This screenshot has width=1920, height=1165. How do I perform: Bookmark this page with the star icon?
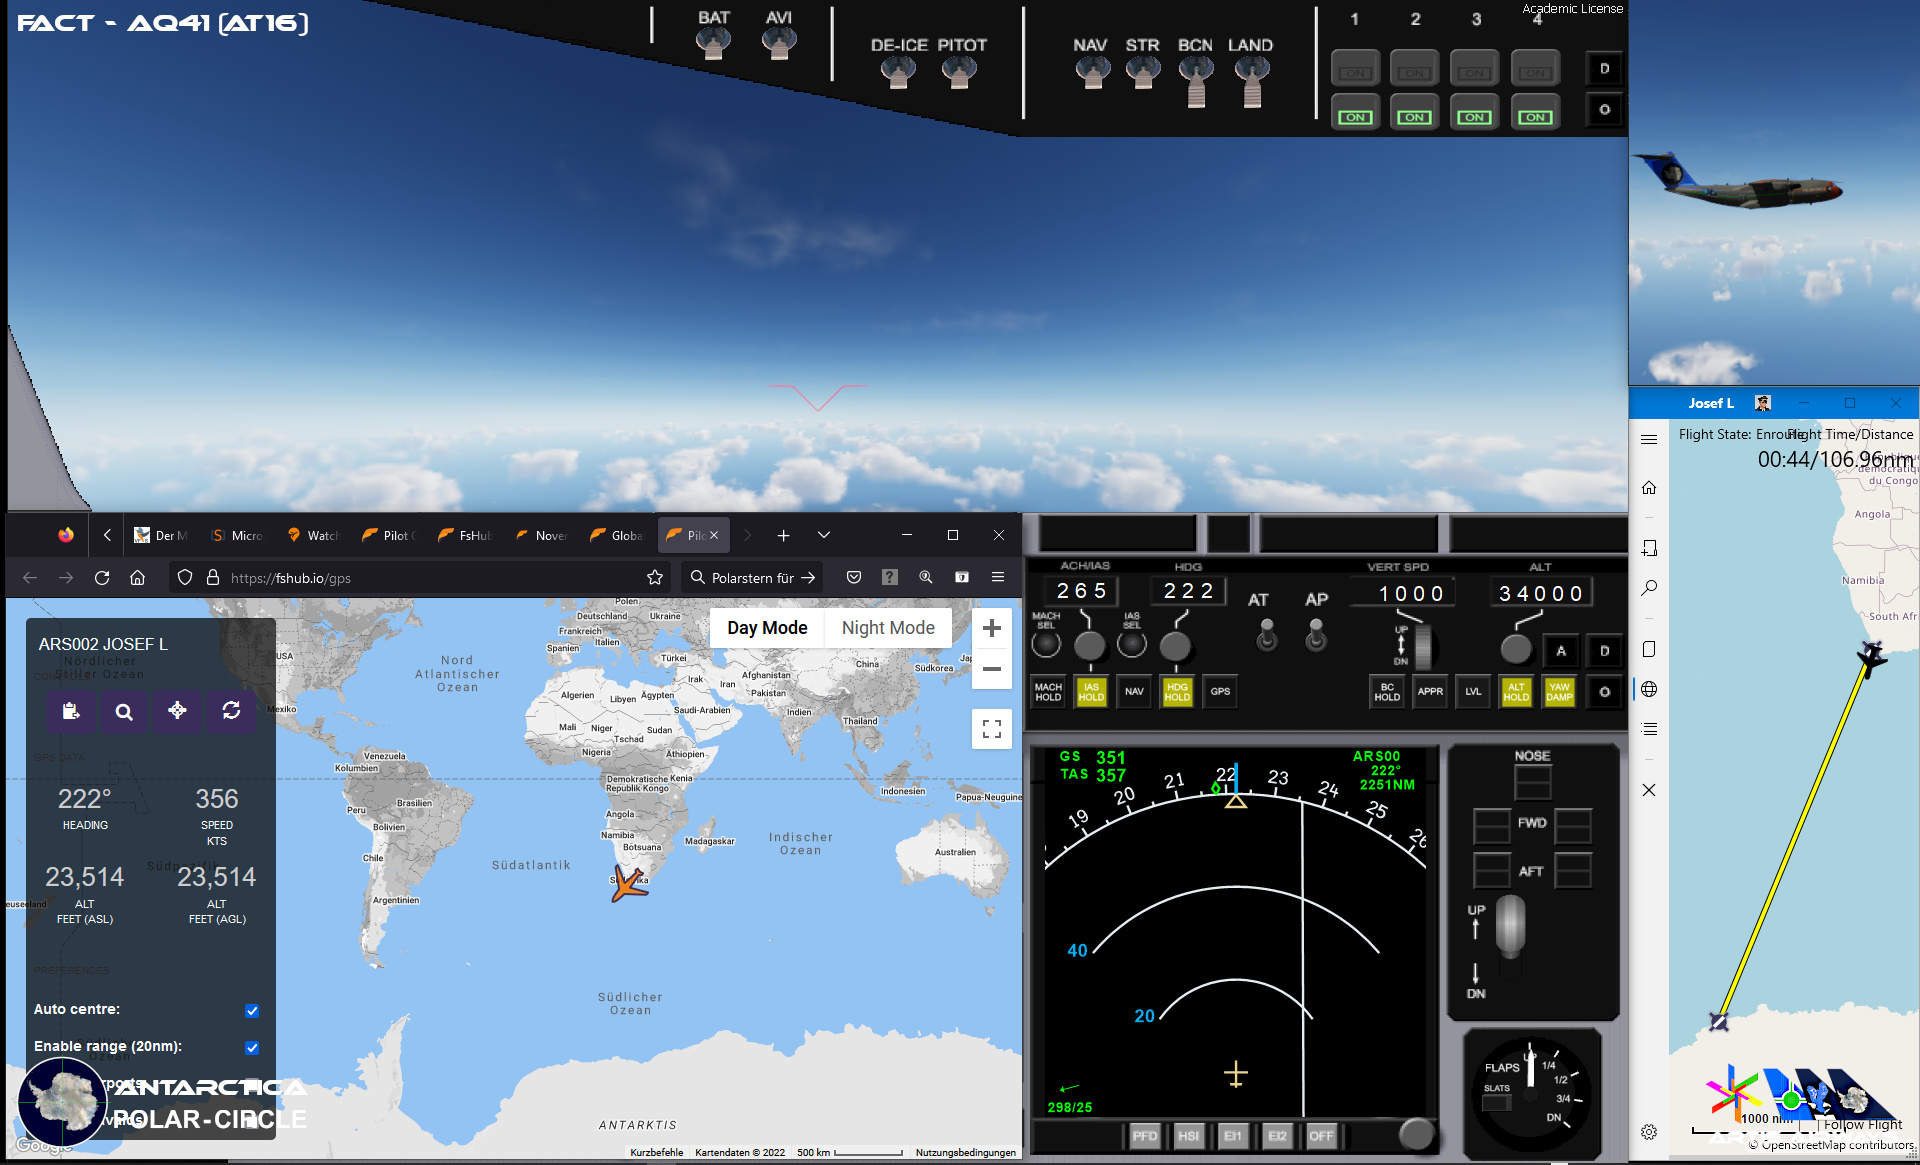[655, 578]
